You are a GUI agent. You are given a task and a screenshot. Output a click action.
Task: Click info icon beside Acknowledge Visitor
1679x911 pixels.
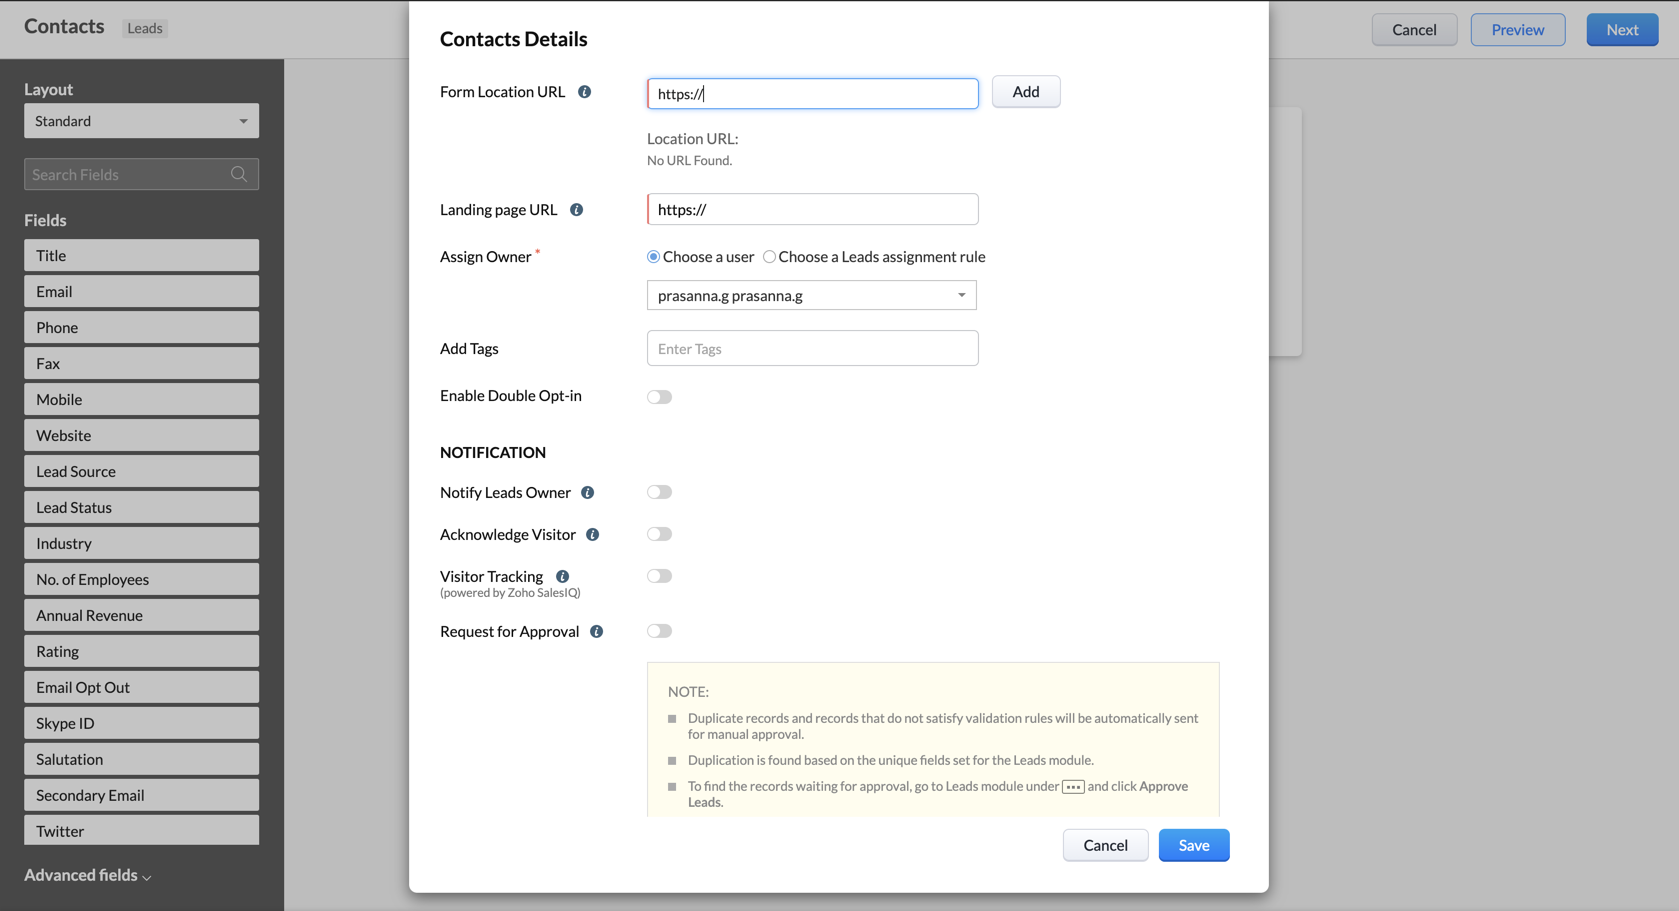pyautogui.click(x=593, y=535)
